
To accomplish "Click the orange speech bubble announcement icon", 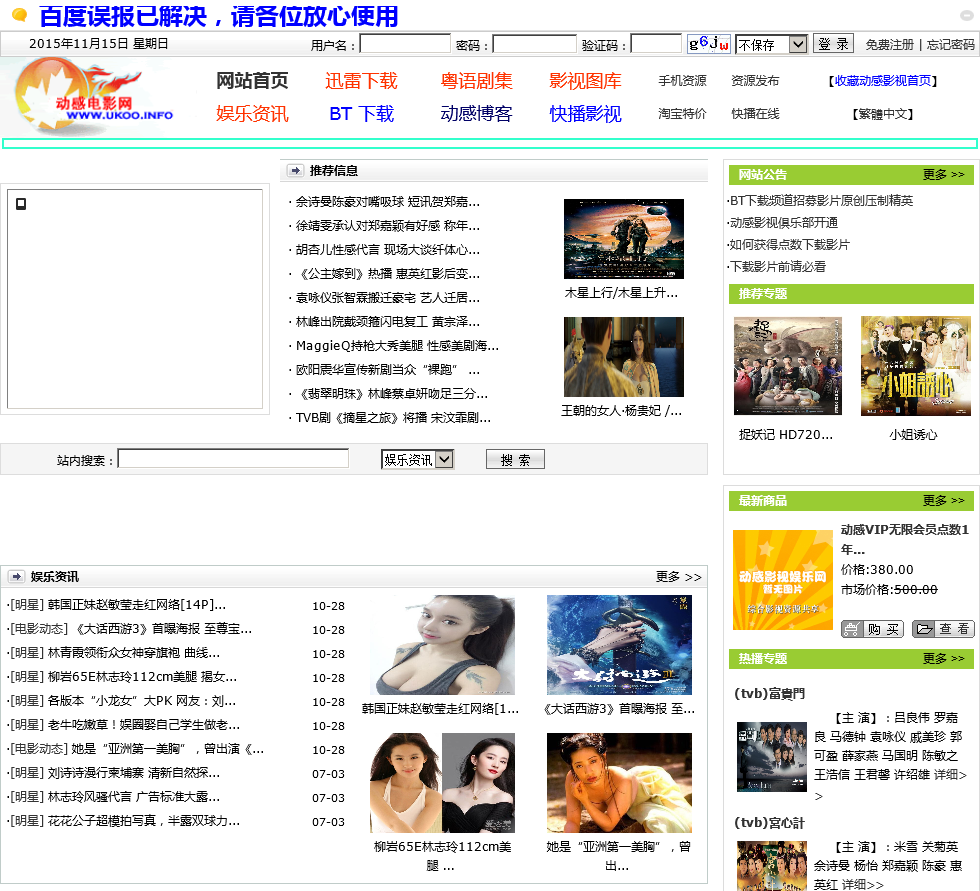I will pyautogui.click(x=19, y=14).
